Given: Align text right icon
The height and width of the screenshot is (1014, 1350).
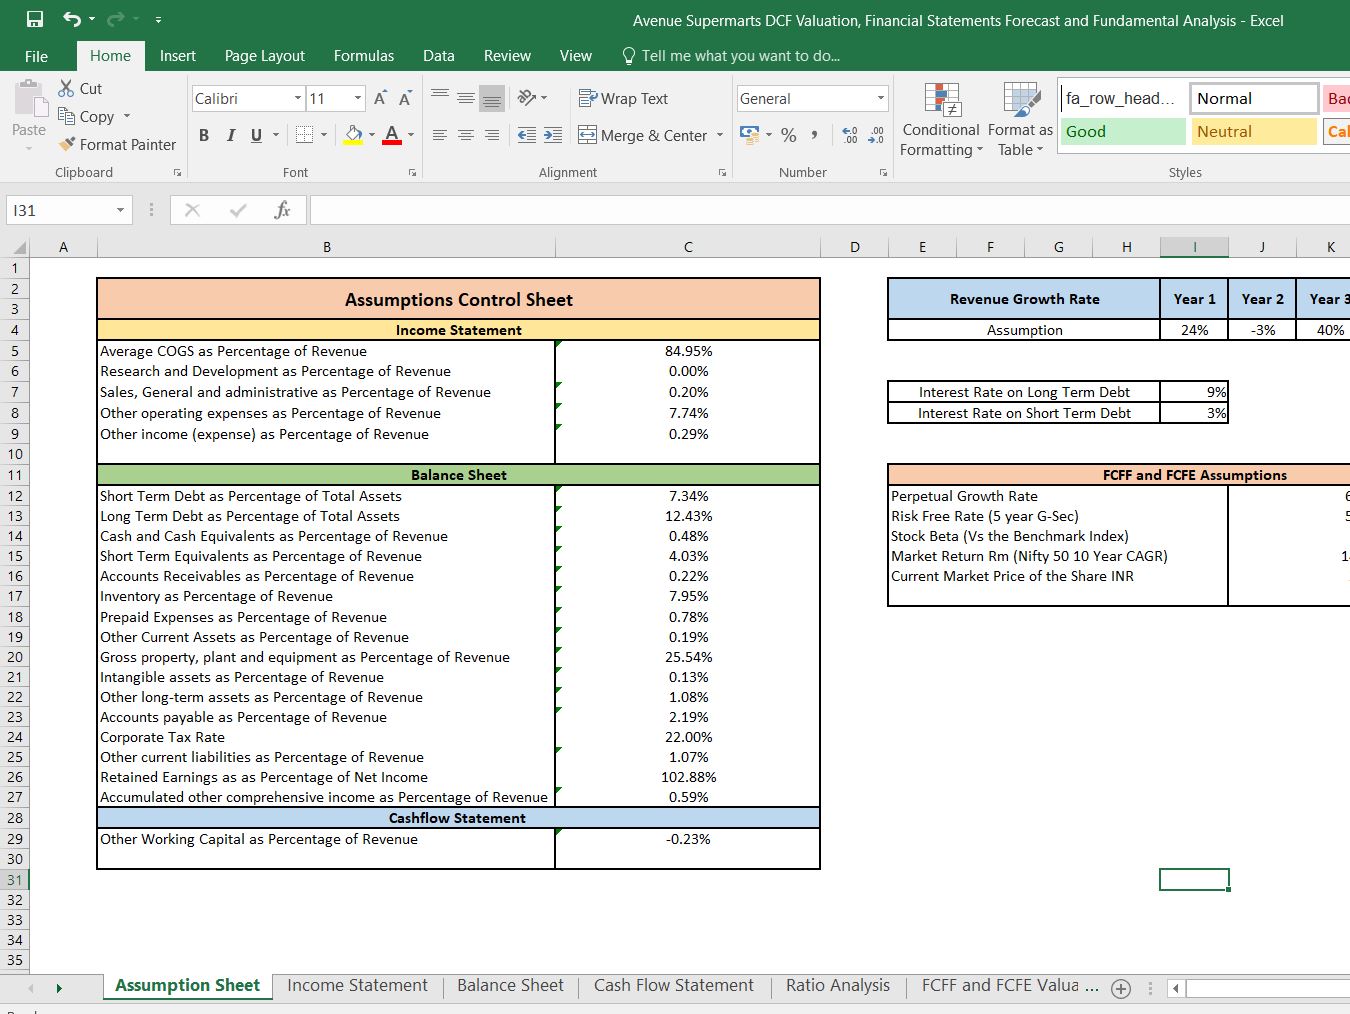Looking at the screenshot, I should [492, 135].
